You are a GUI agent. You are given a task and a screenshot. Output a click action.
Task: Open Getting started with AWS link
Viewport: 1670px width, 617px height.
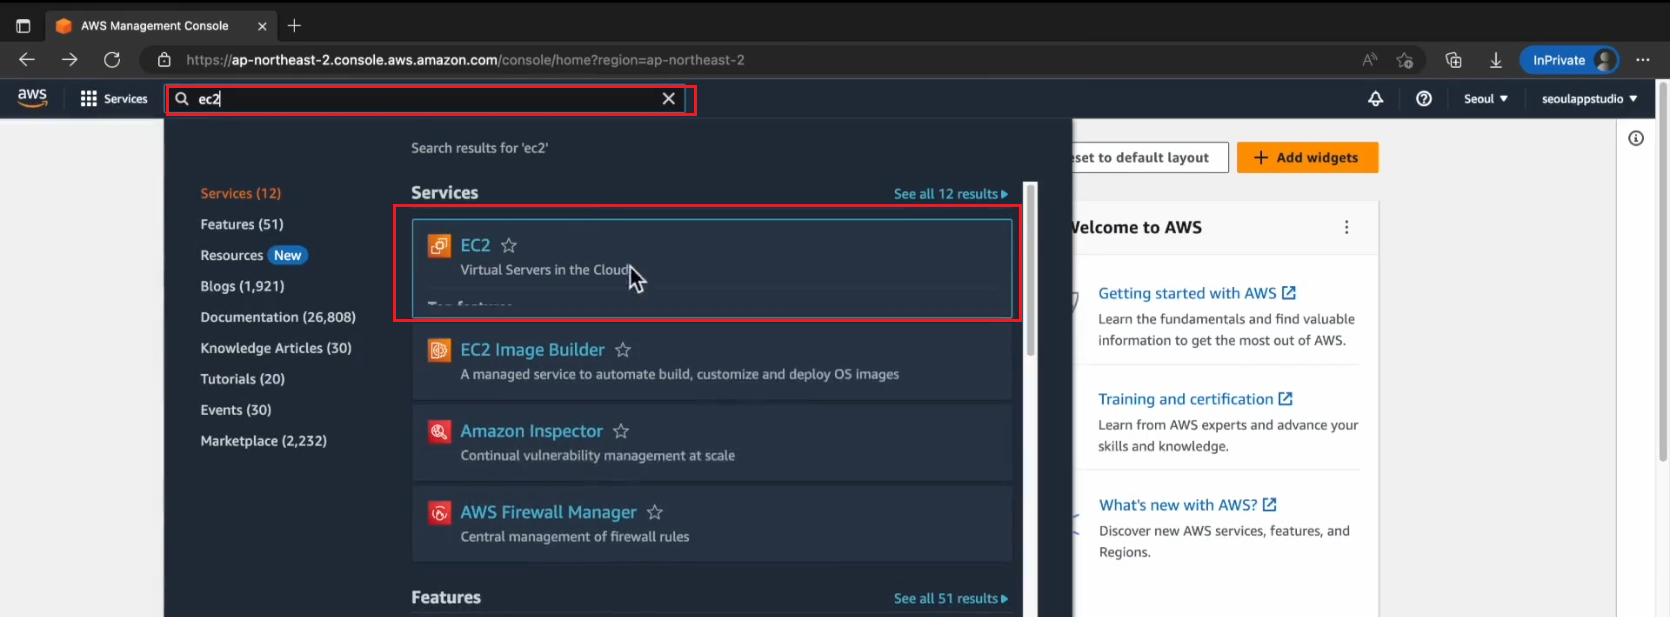1197,293
